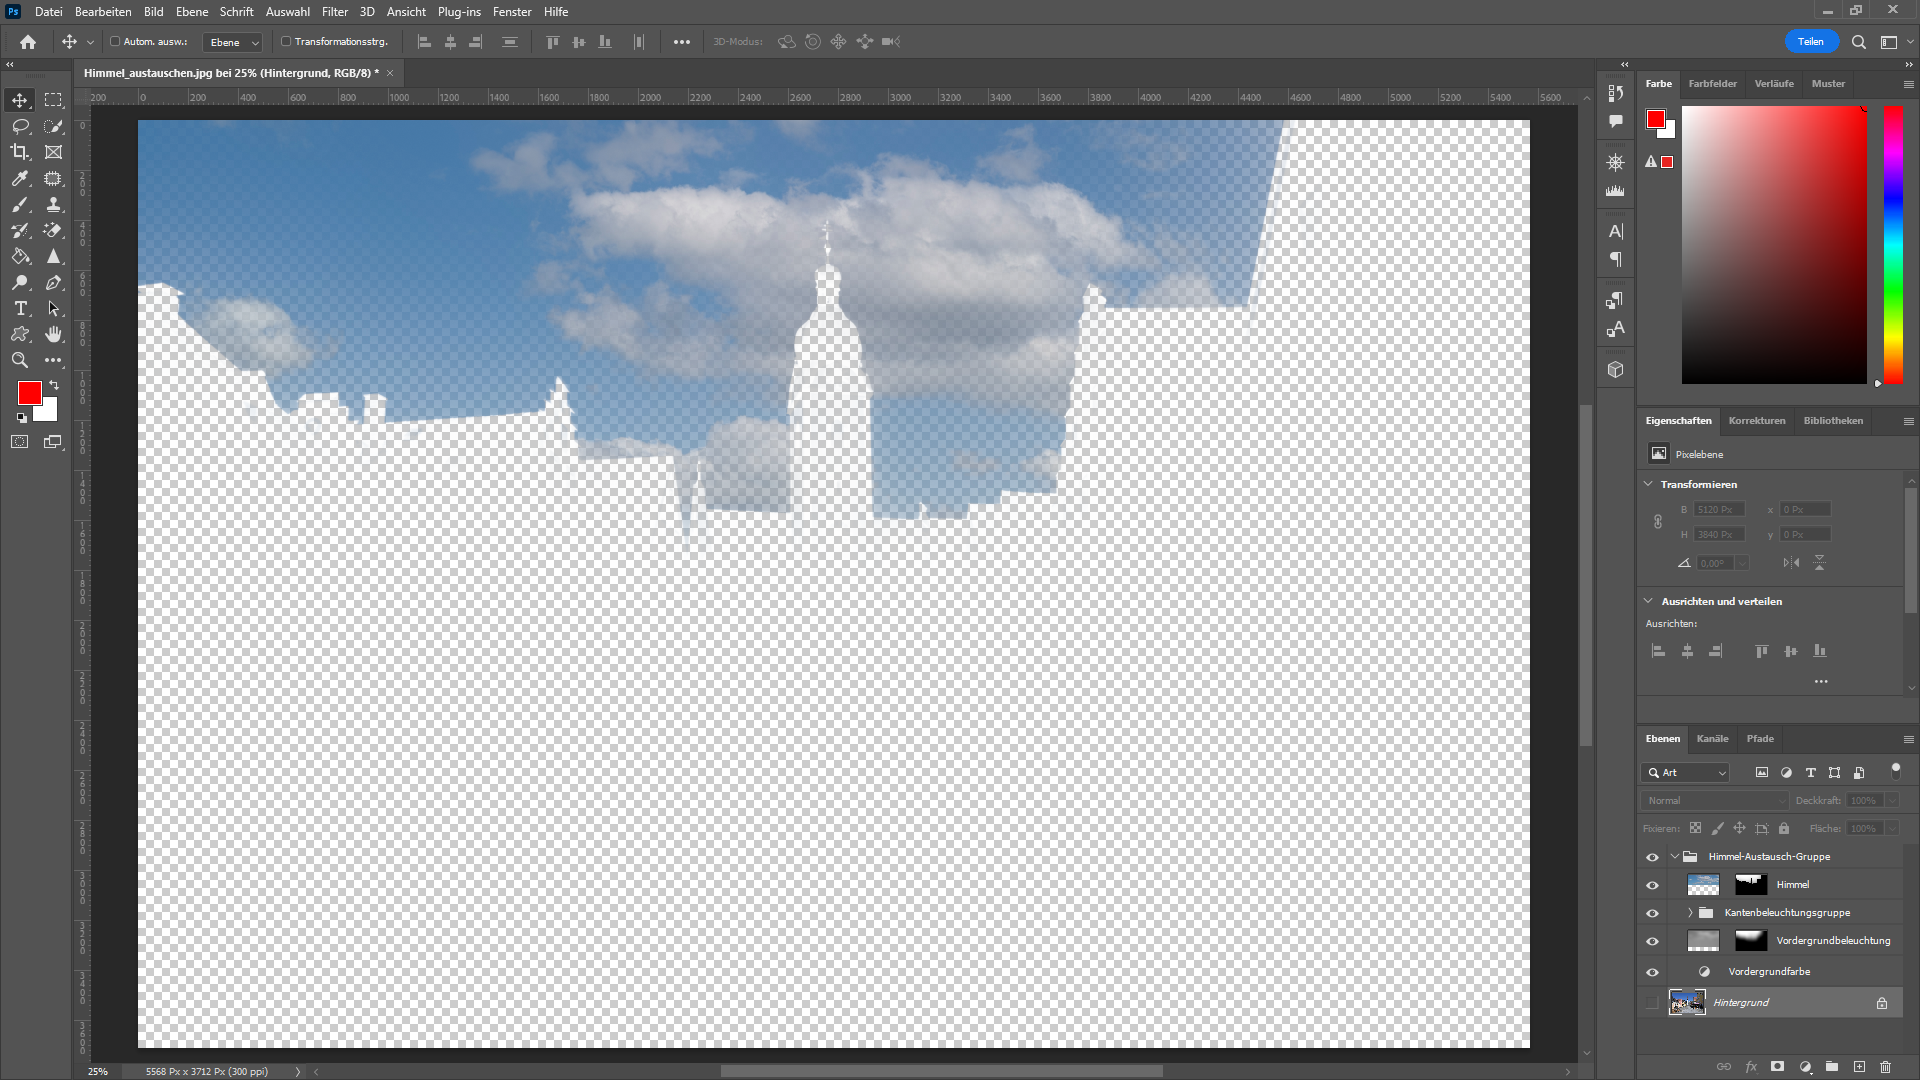Show the Hintergrund layer

pyautogui.click(x=1652, y=1003)
